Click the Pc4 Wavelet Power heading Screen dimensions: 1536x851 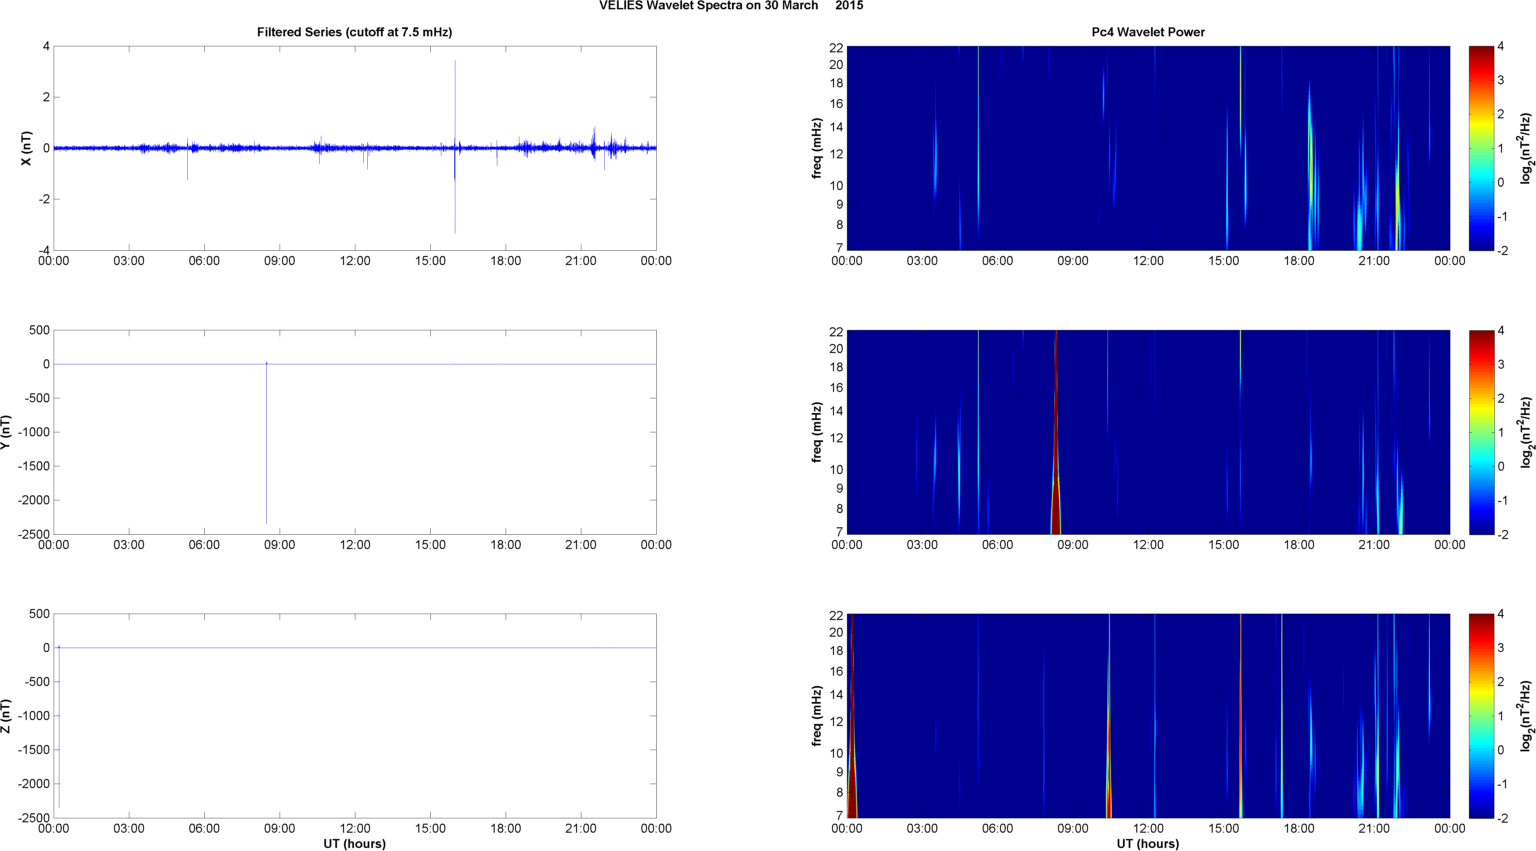[x=1147, y=32]
